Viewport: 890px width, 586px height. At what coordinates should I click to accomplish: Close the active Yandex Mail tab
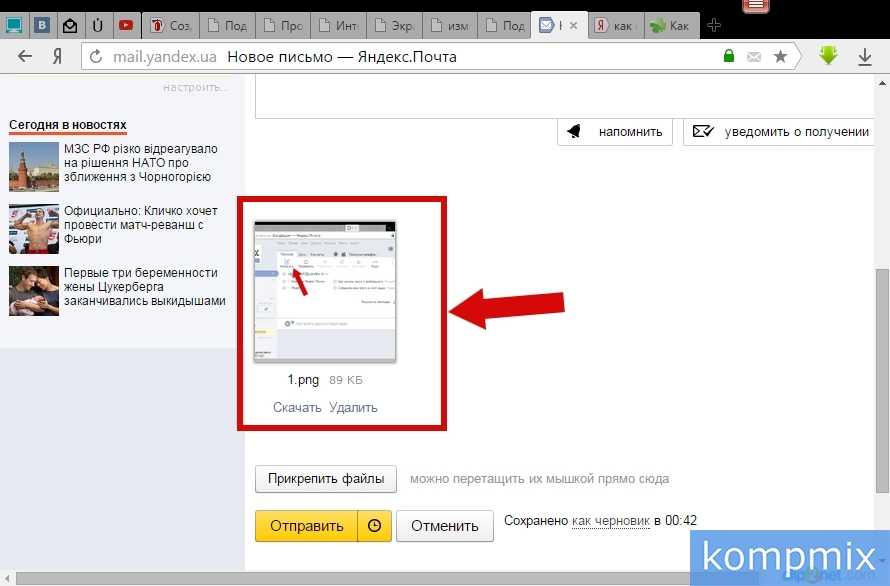(x=573, y=26)
